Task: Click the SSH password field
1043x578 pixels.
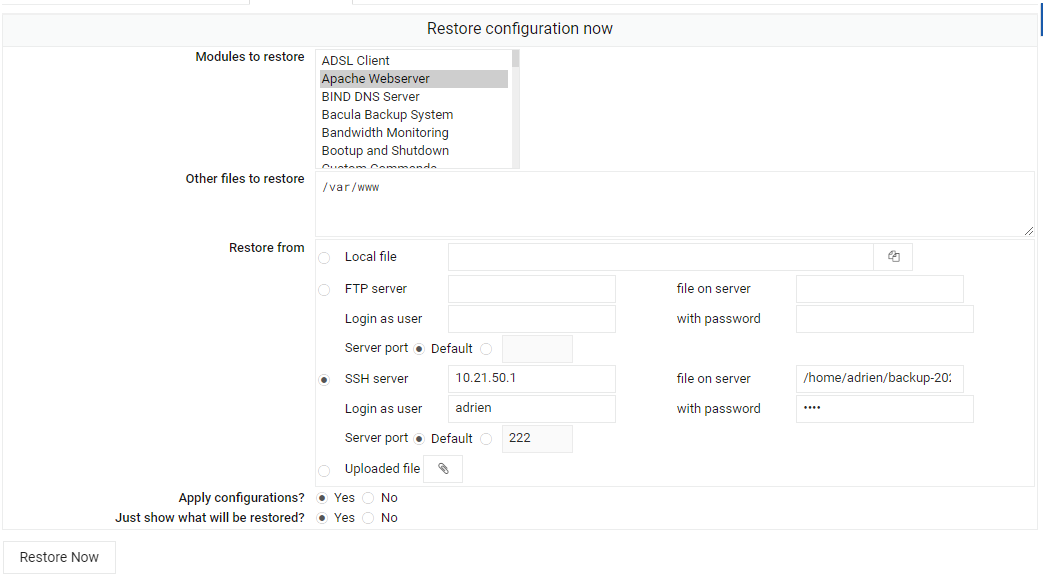Action: (884, 409)
